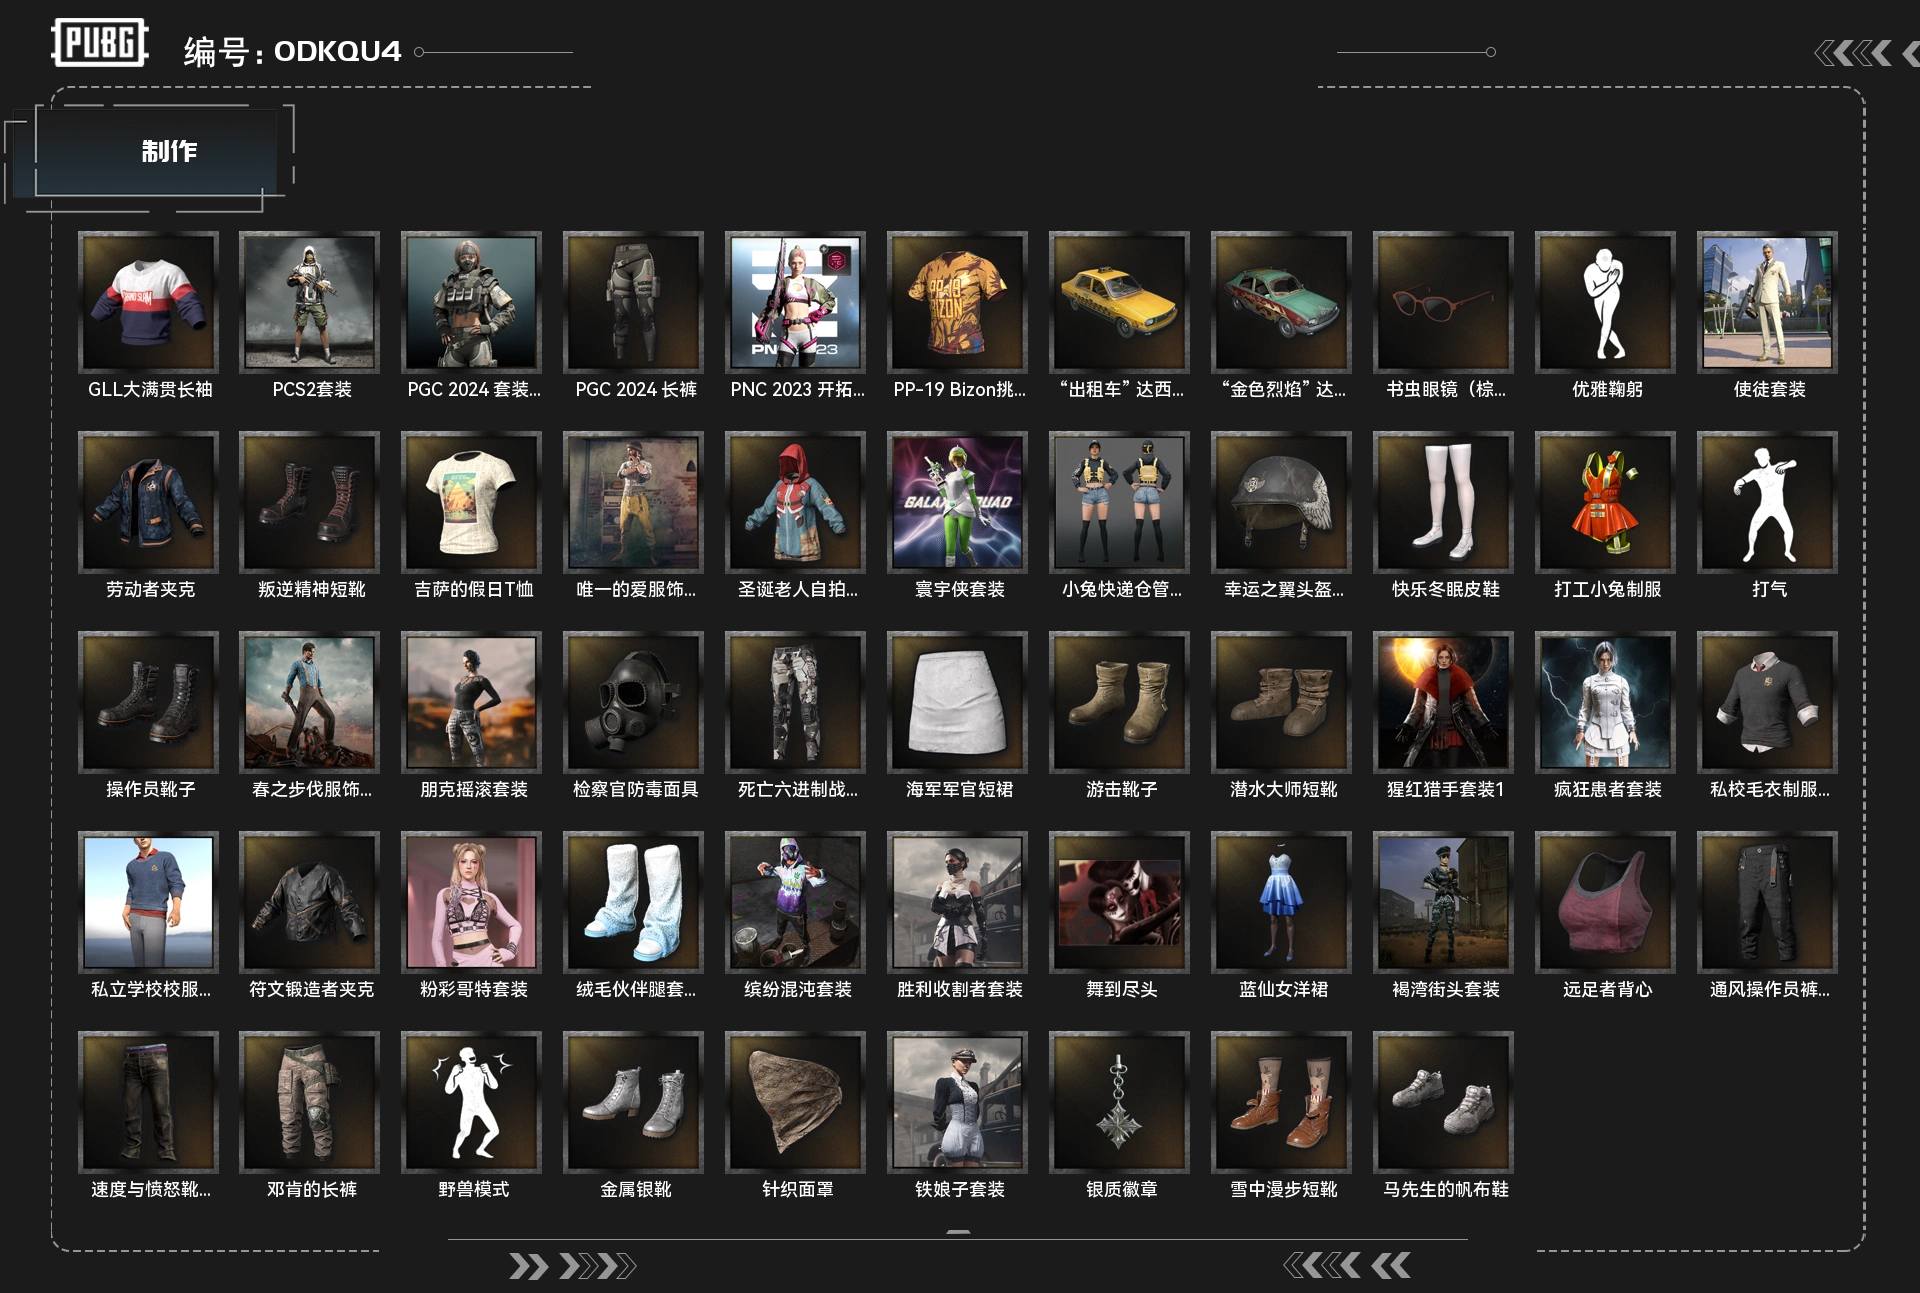This screenshot has height=1293, width=1920.
Task: Select the 针织面罩 knitted mask item
Action: pyautogui.click(x=796, y=1102)
